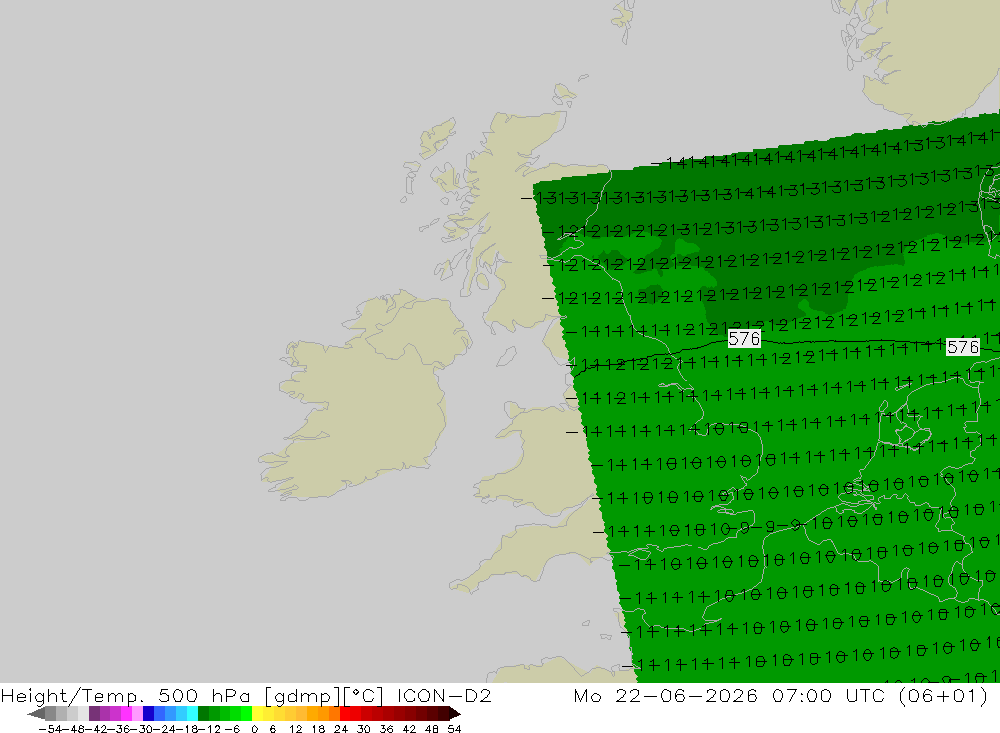Click the -9 temperature values over the Channel
This screenshot has height=733, width=1000.
pyautogui.click(x=762, y=527)
